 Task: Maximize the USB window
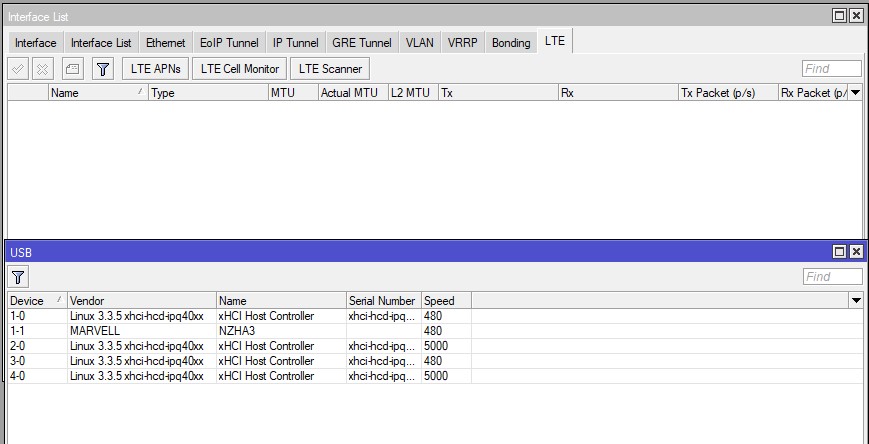point(840,252)
